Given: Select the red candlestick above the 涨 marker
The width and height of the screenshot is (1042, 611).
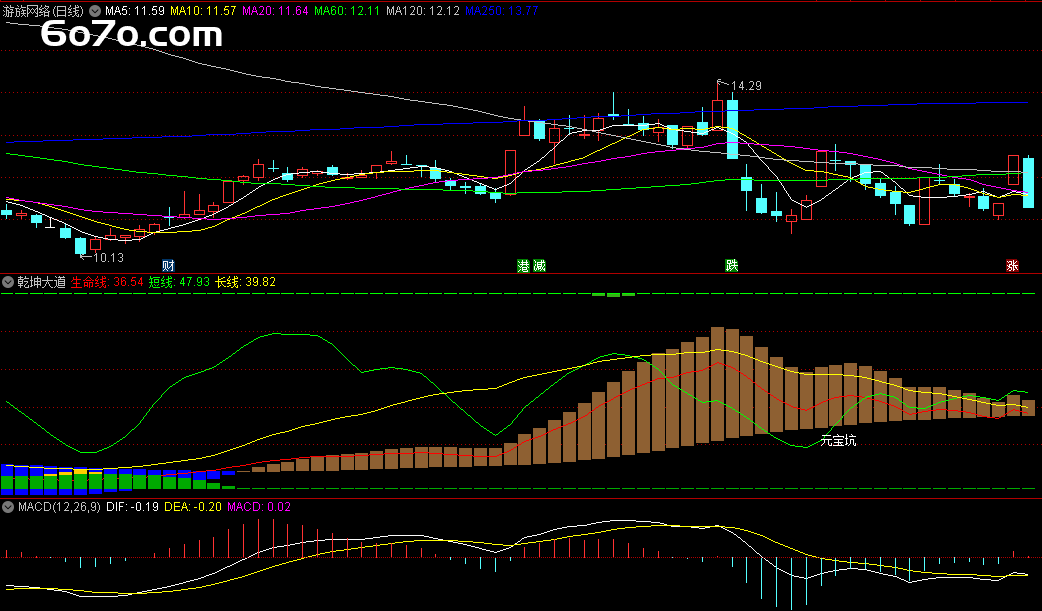Looking at the screenshot, I should tap(1013, 170).
